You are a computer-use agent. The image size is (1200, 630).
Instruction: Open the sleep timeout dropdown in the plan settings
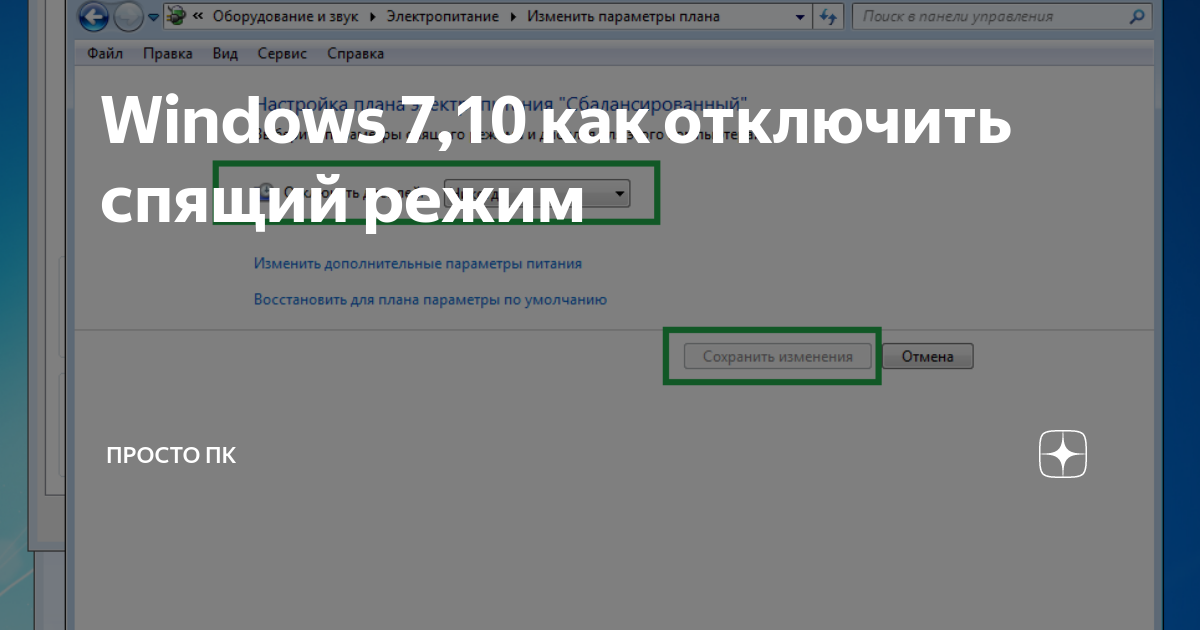point(537,193)
